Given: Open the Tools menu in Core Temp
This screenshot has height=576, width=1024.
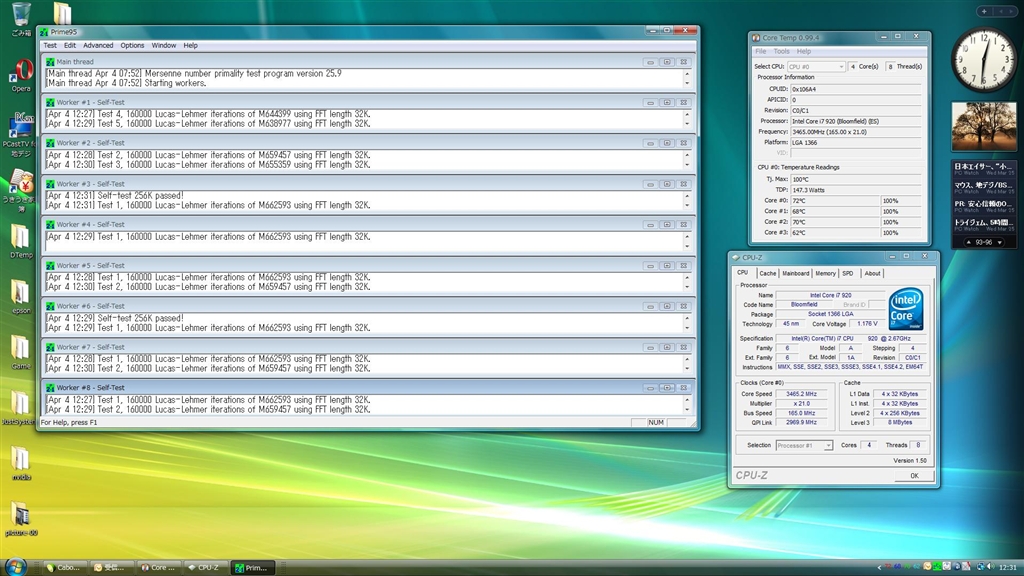Looking at the screenshot, I should click(782, 51).
